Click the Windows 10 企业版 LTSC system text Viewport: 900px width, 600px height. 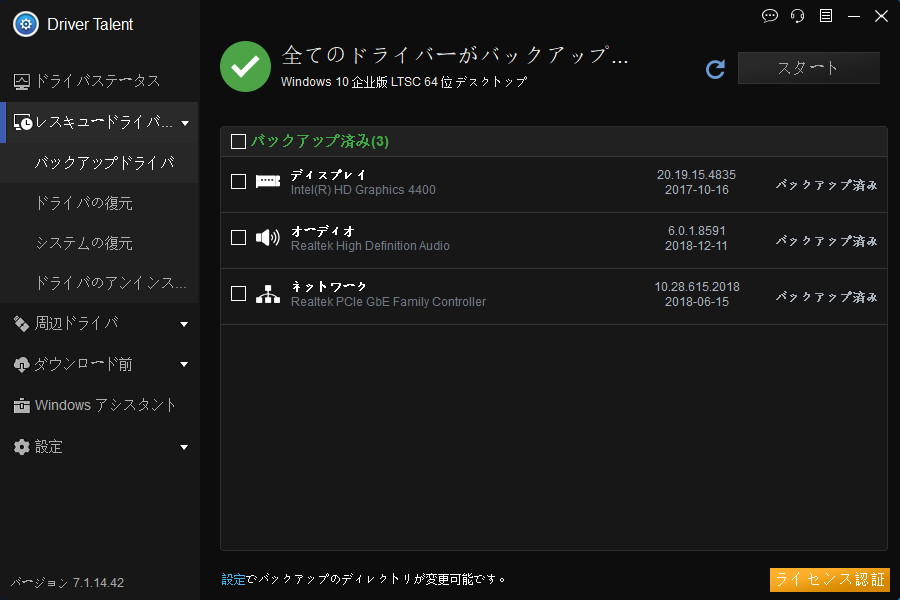(x=404, y=82)
